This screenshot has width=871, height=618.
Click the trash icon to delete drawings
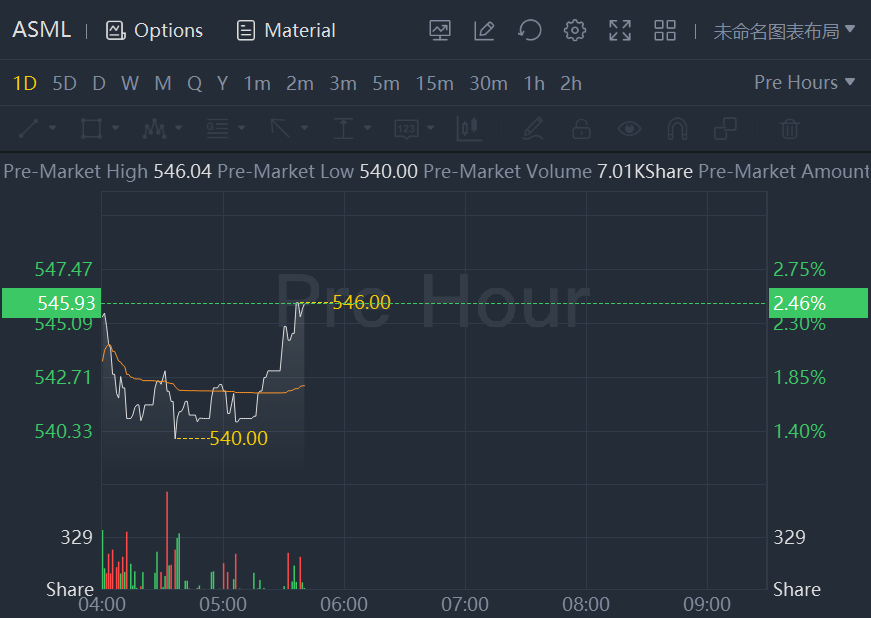[x=790, y=128]
